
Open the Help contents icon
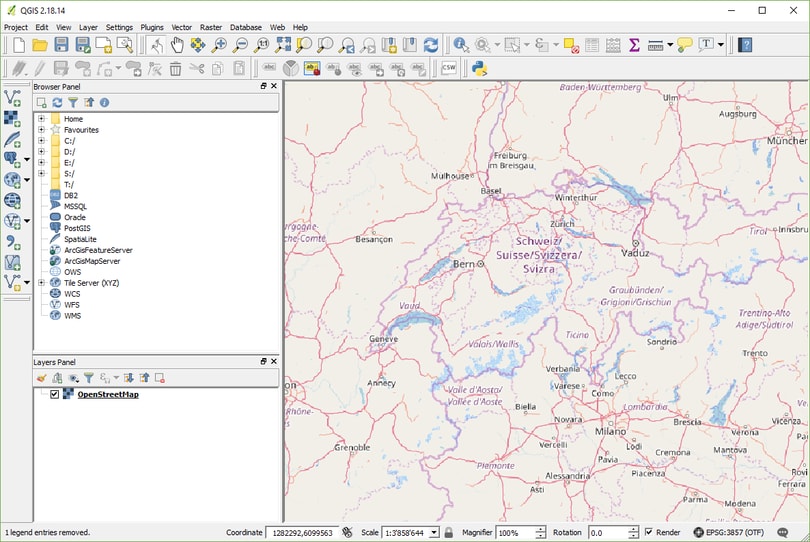[x=745, y=45]
